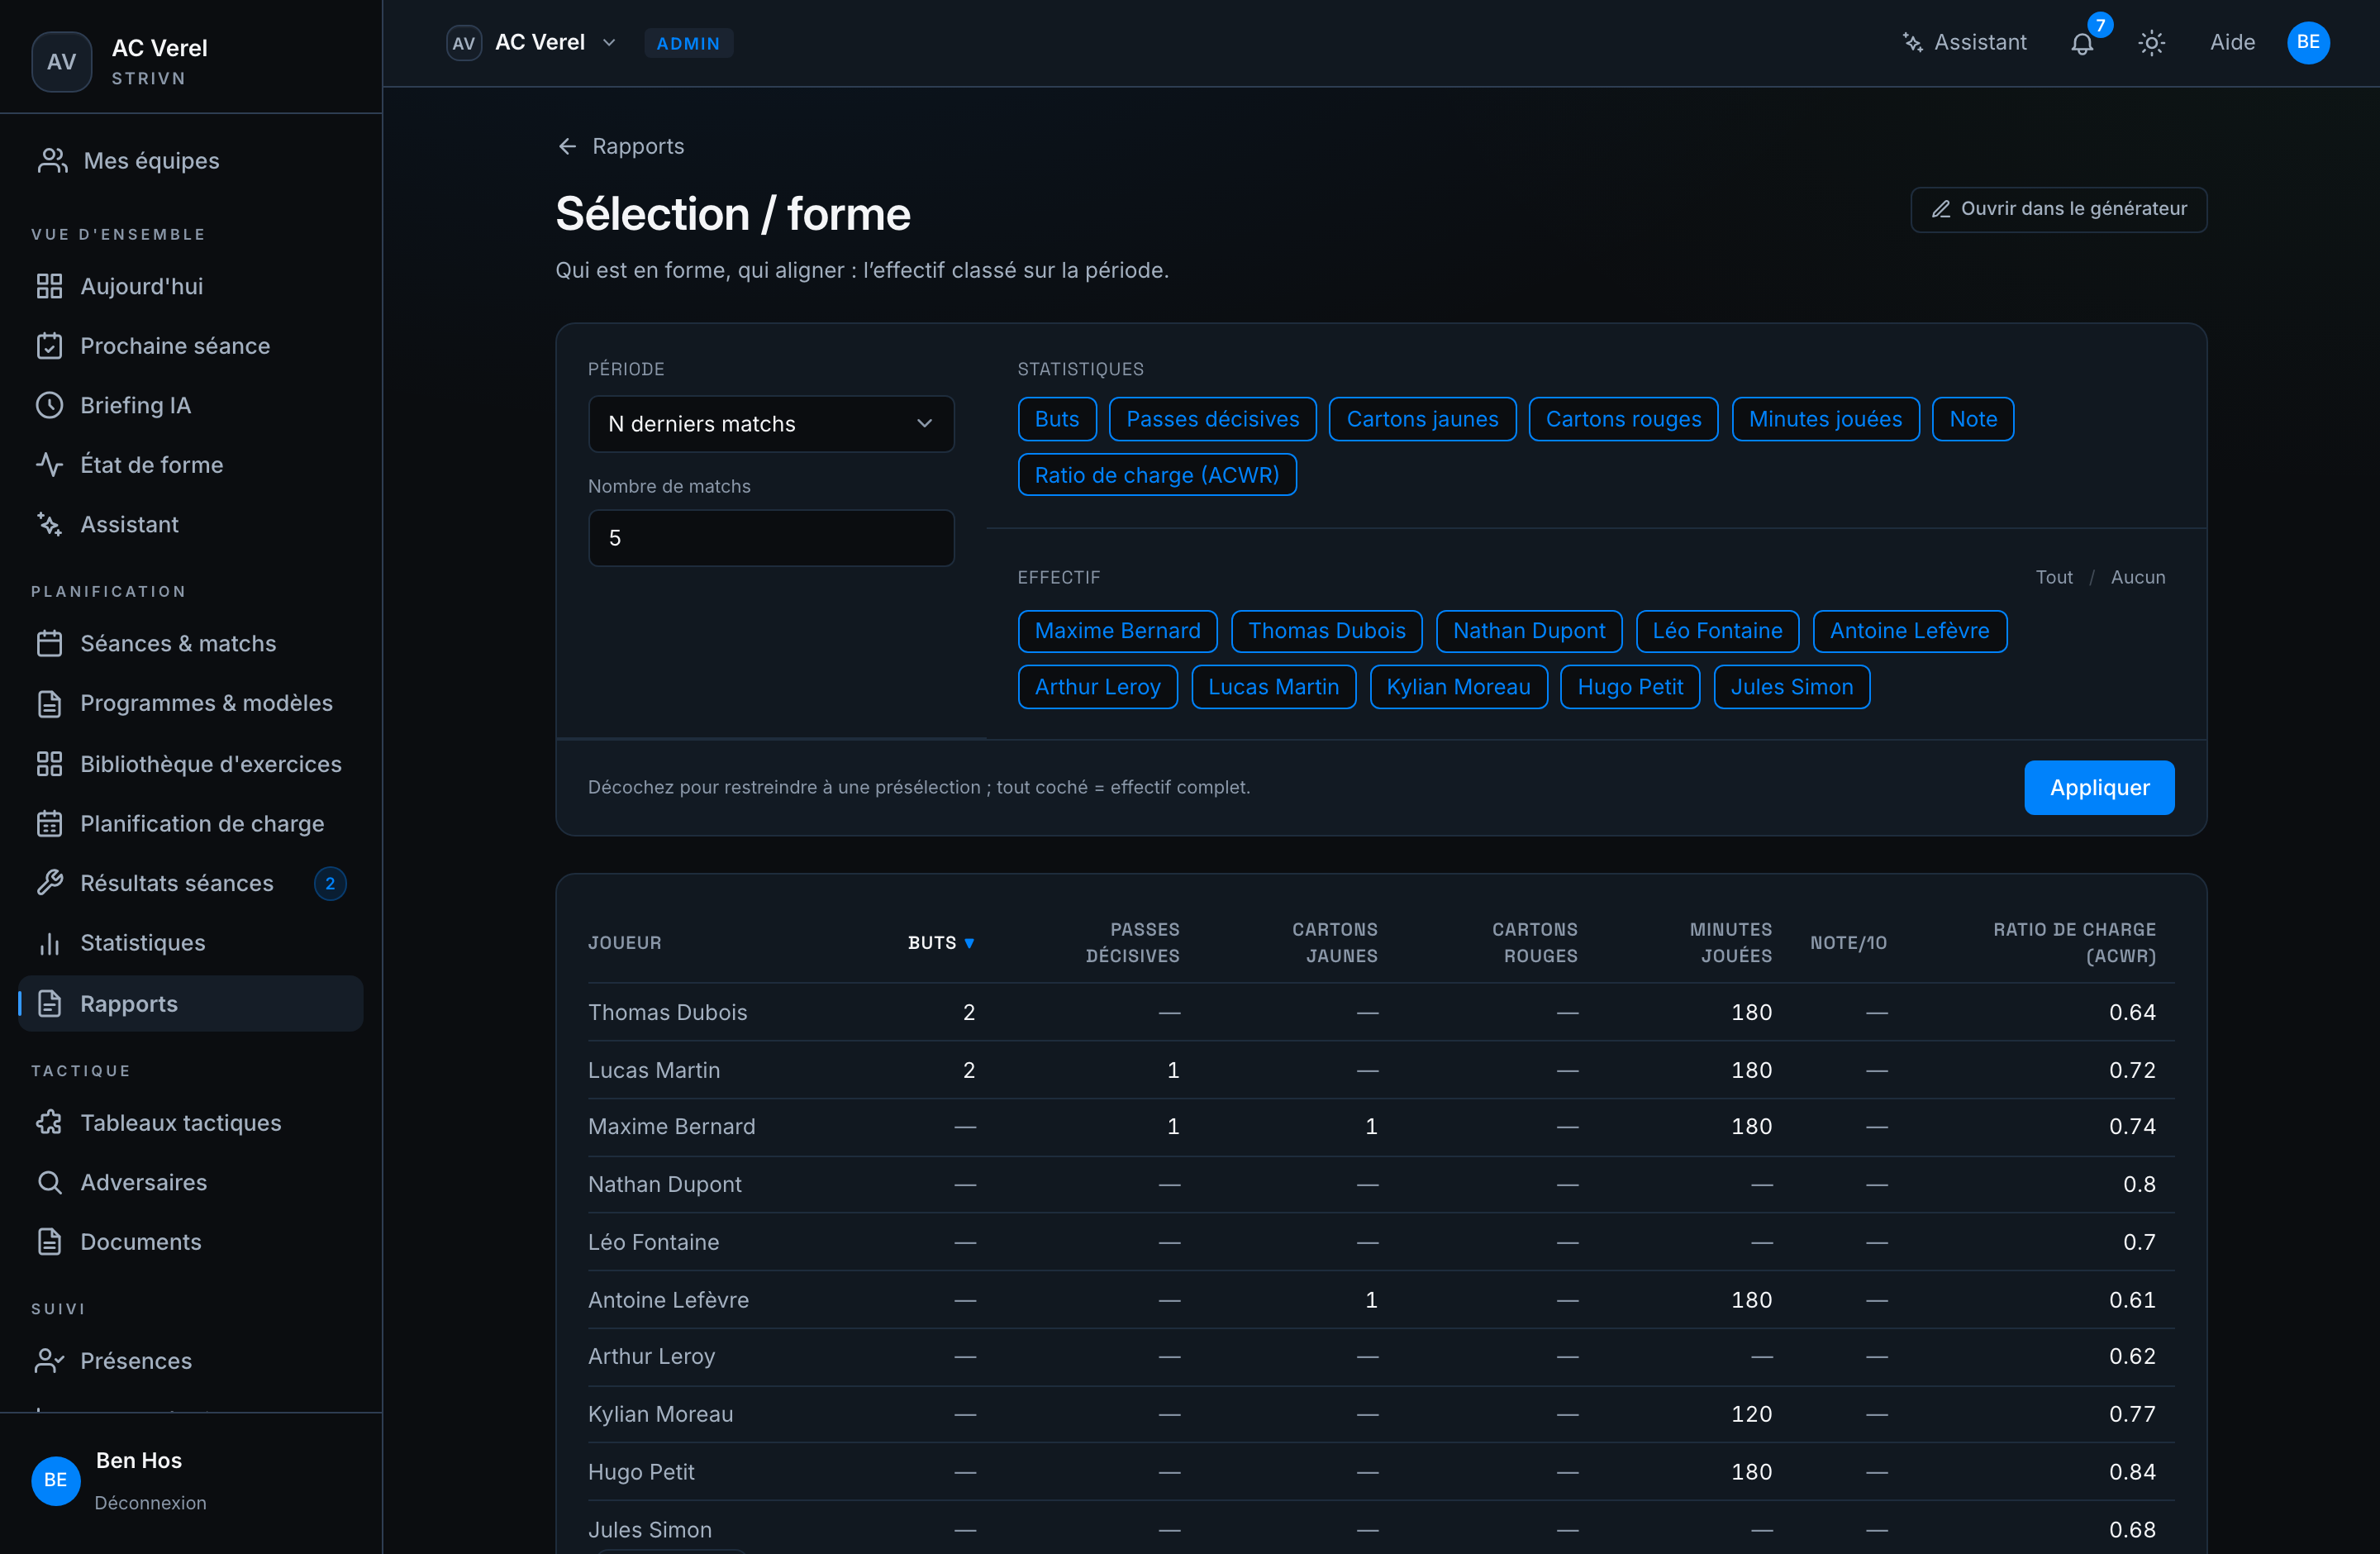Open État de forme activity icon
Image resolution: width=2380 pixels, height=1554 pixels.
click(49, 465)
